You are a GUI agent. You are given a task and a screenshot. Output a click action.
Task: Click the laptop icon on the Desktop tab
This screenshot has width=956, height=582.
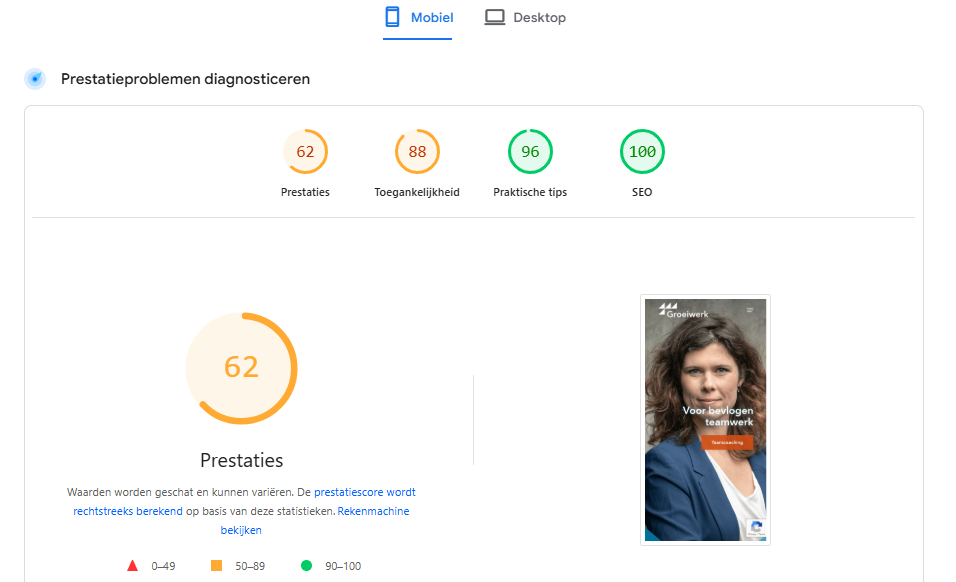pyautogui.click(x=494, y=17)
